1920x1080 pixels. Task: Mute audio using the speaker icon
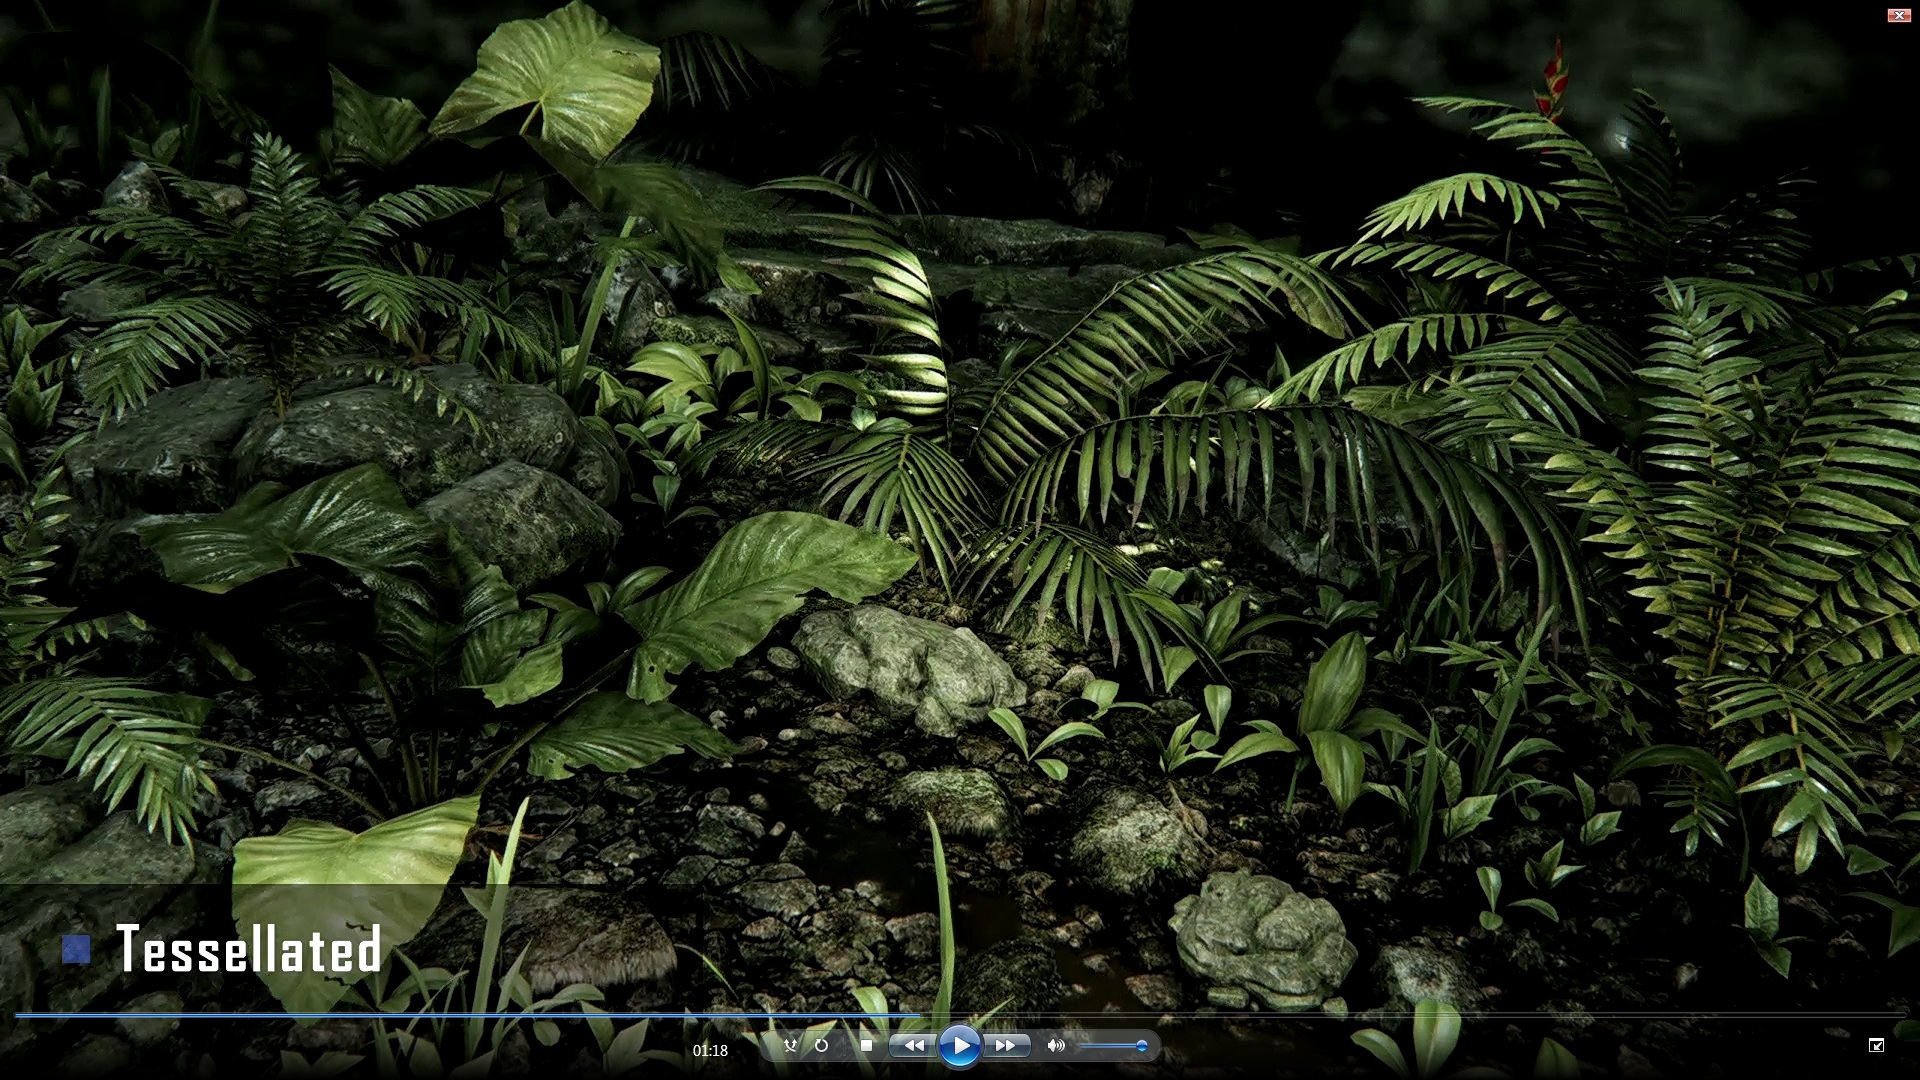(1055, 1045)
